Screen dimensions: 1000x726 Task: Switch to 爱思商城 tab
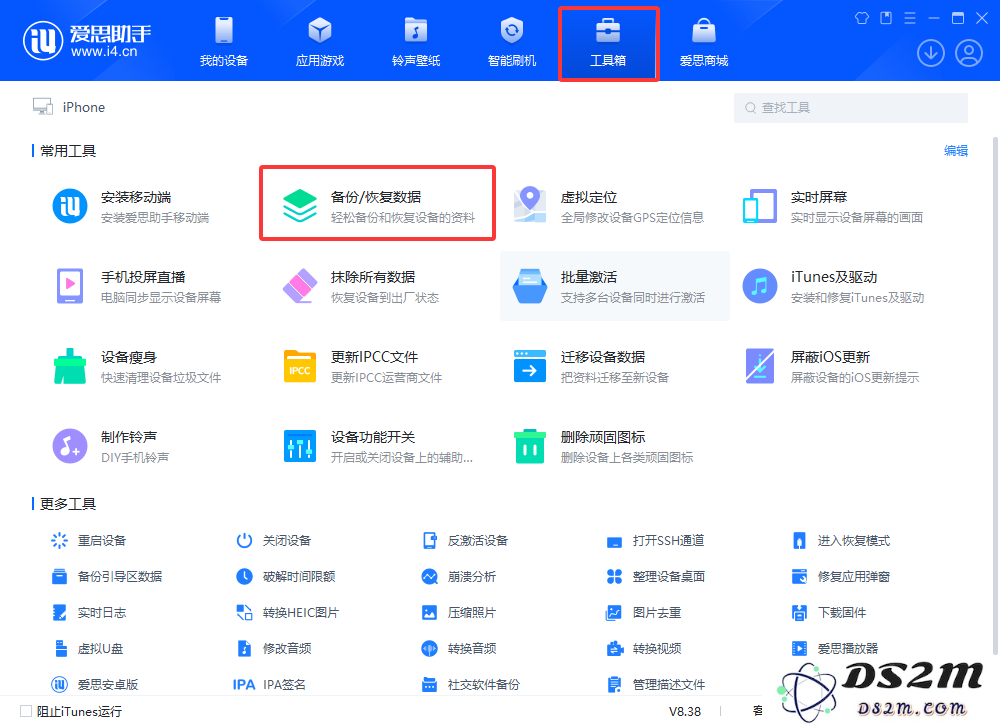point(704,42)
